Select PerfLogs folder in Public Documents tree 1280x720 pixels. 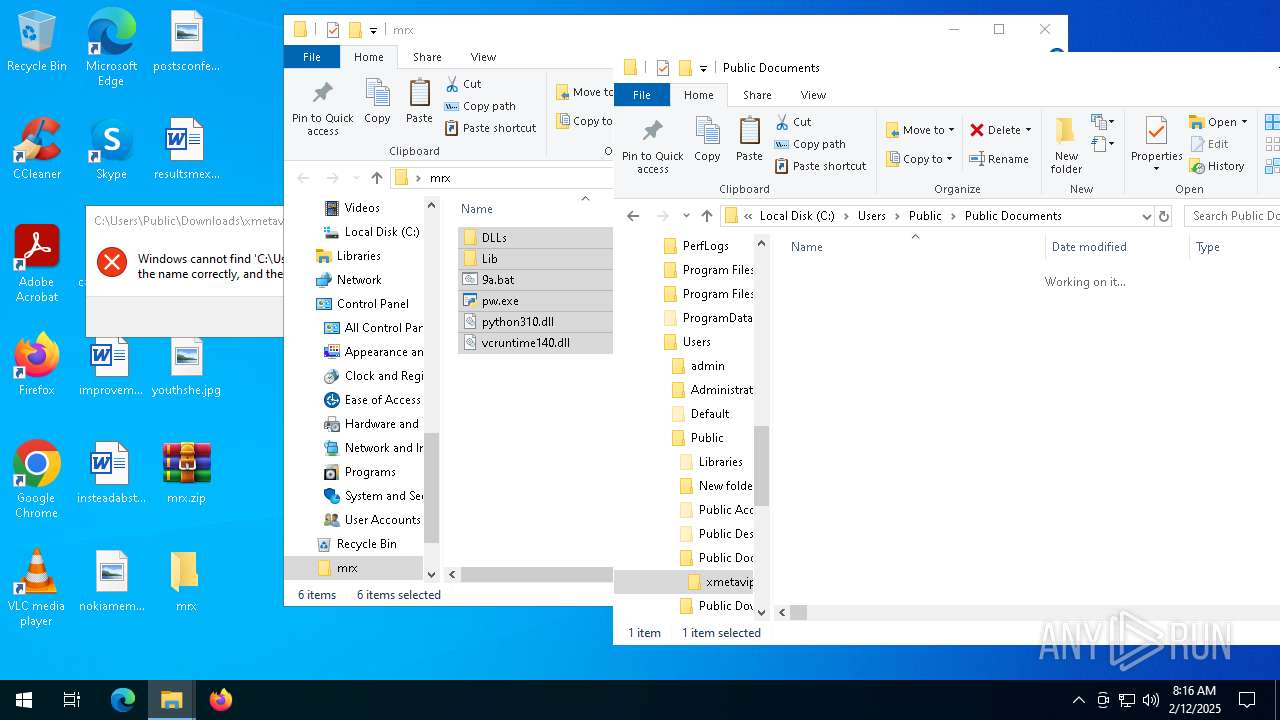click(705, 246)
